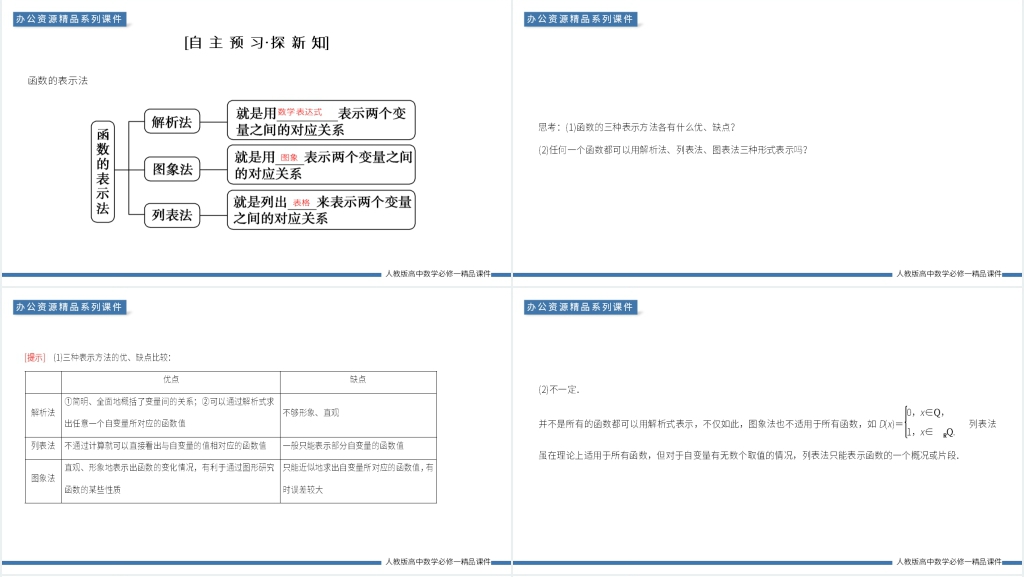Screen dimensions: 1024x577
Task: Click the red answer text 数学表达式
Action: pos(300,112)
